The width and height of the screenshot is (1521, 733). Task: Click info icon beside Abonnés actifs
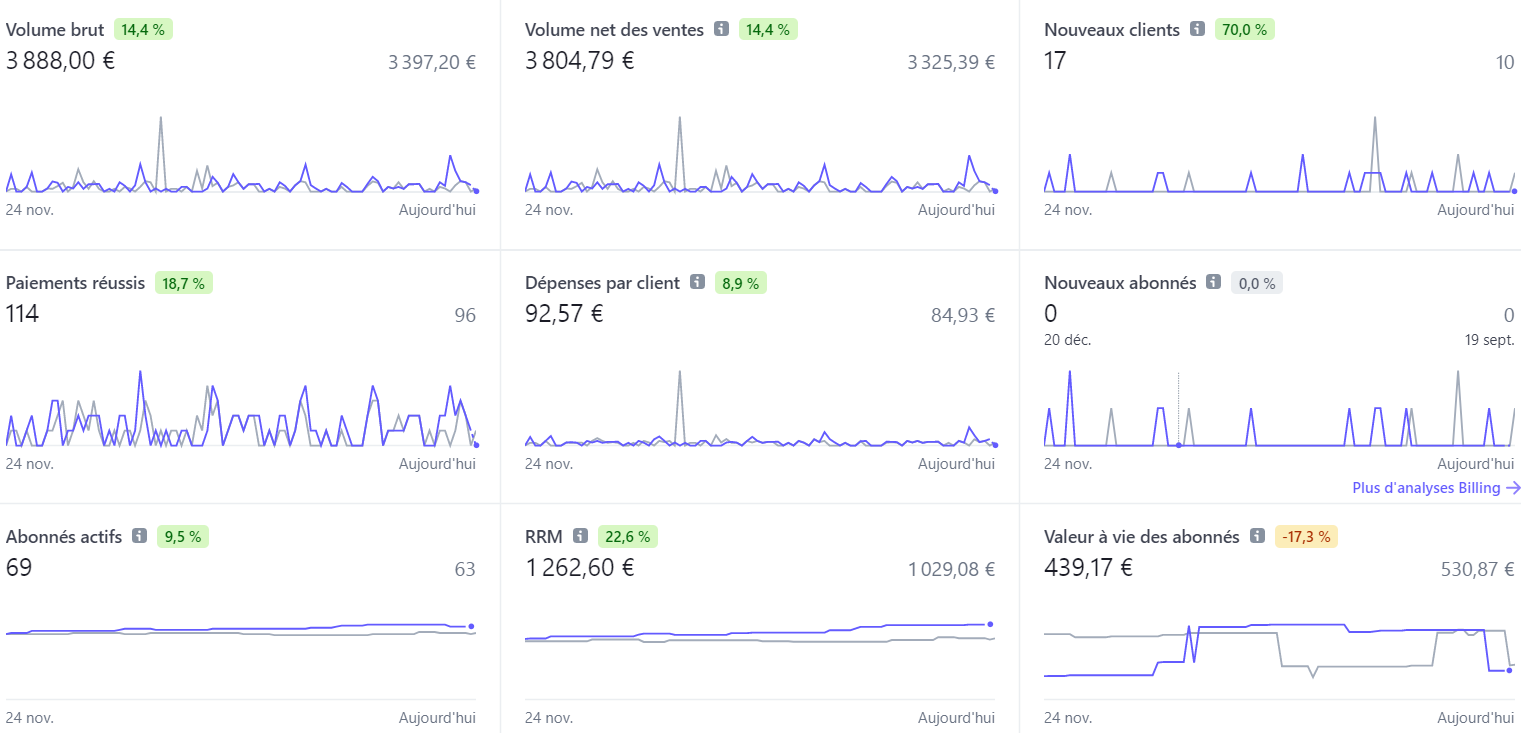[x=139, y=537]
